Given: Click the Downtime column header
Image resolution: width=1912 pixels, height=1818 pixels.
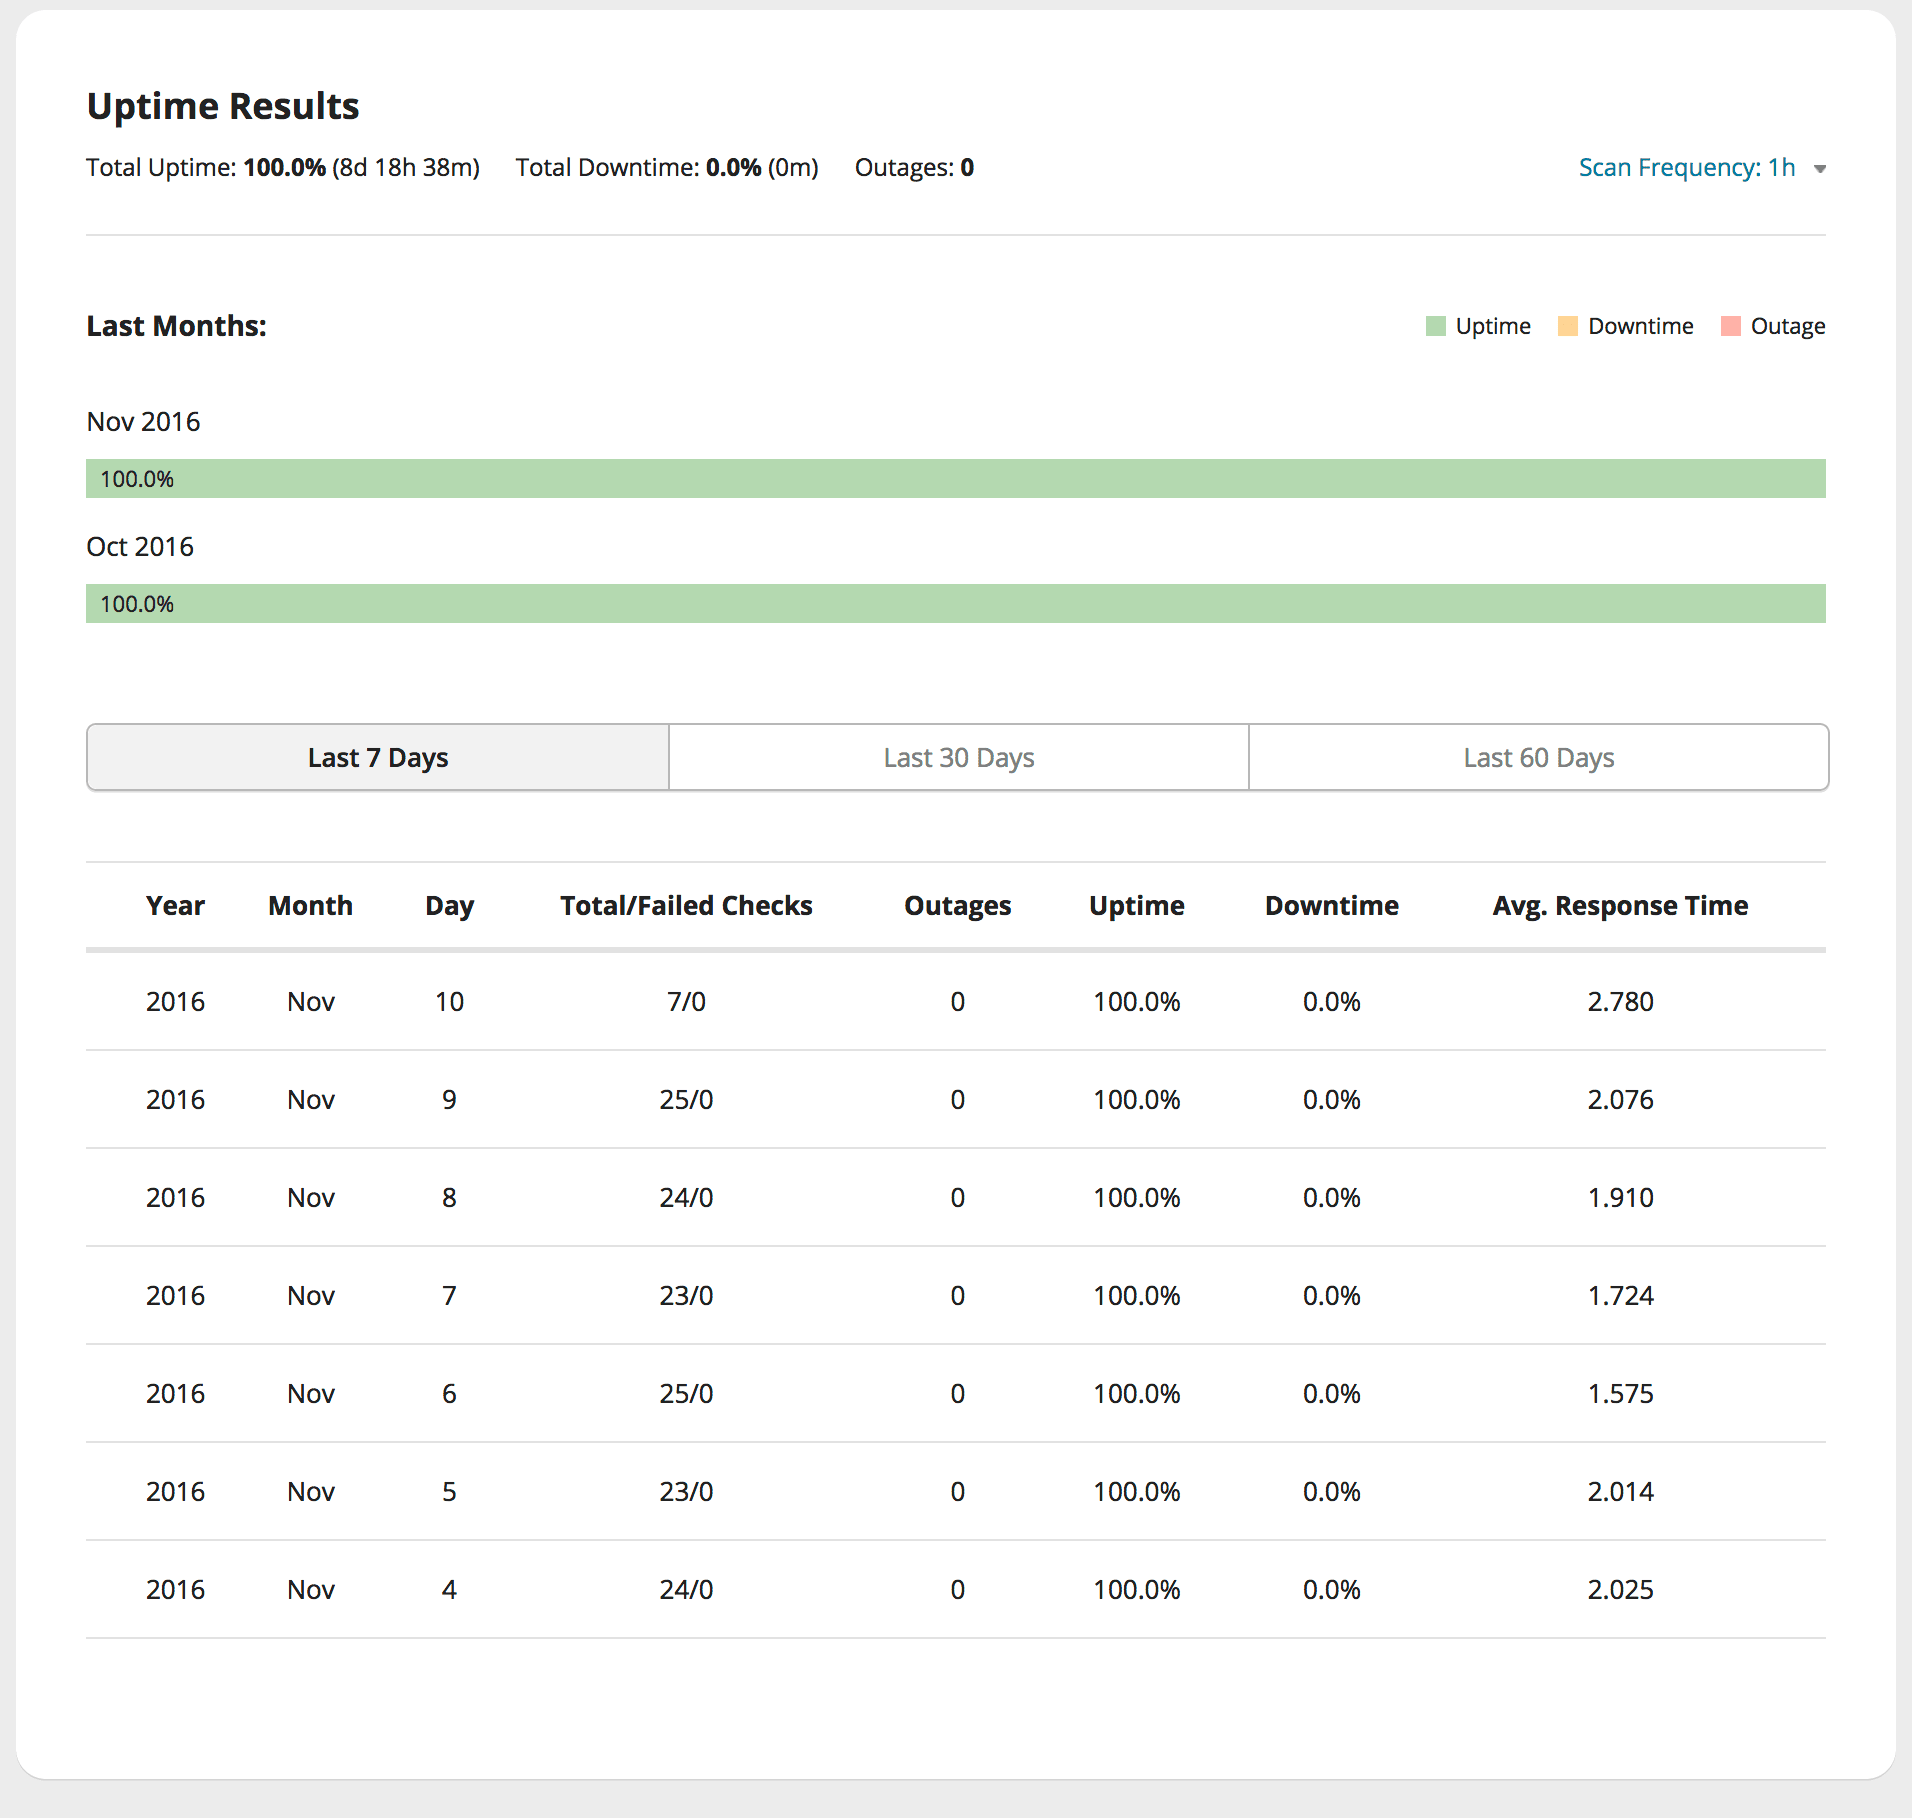Looking at the screenshot, I should click(1332, 905).
